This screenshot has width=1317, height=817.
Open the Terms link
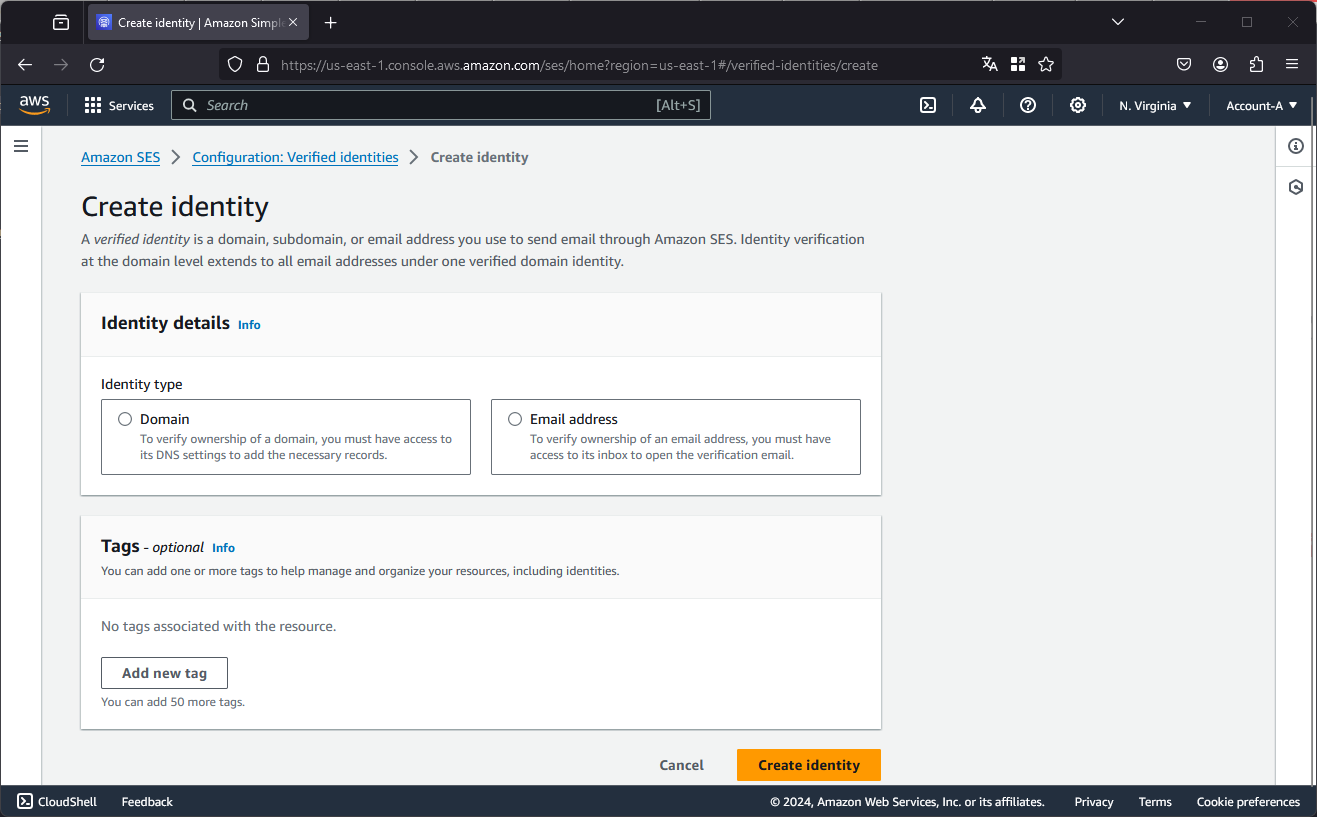tap(1155, 802)
